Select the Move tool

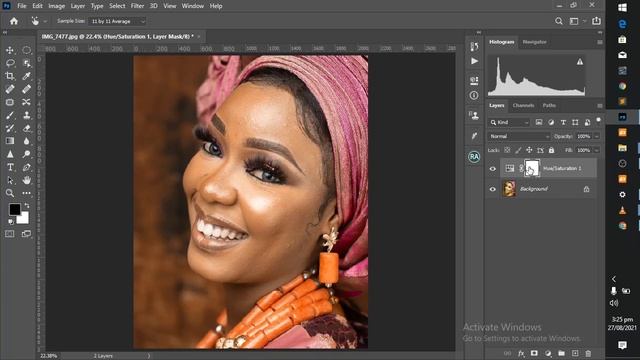[10, 50]
